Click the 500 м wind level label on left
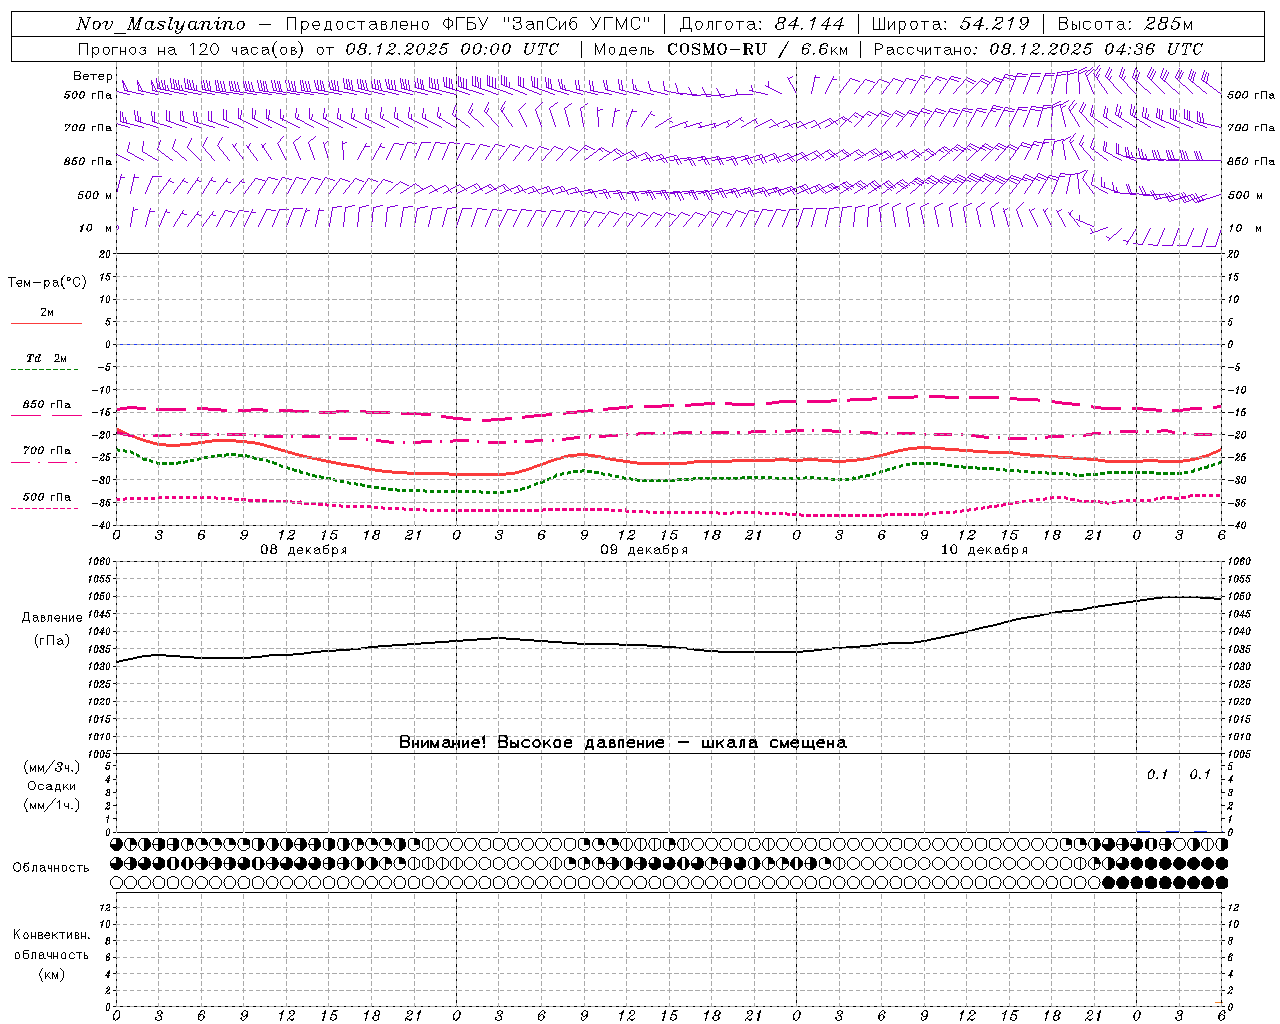1280x1024 pixels. (x=94, y=195)
